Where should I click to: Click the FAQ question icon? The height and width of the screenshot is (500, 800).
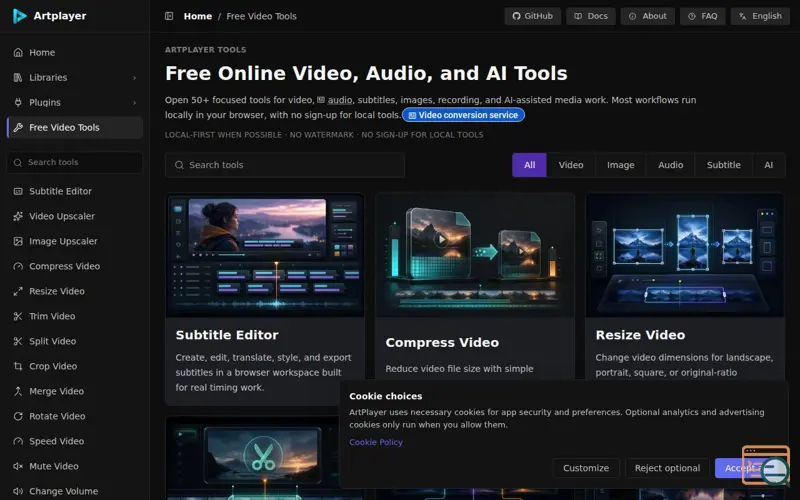pyautogui.click(x=692, y=16)
